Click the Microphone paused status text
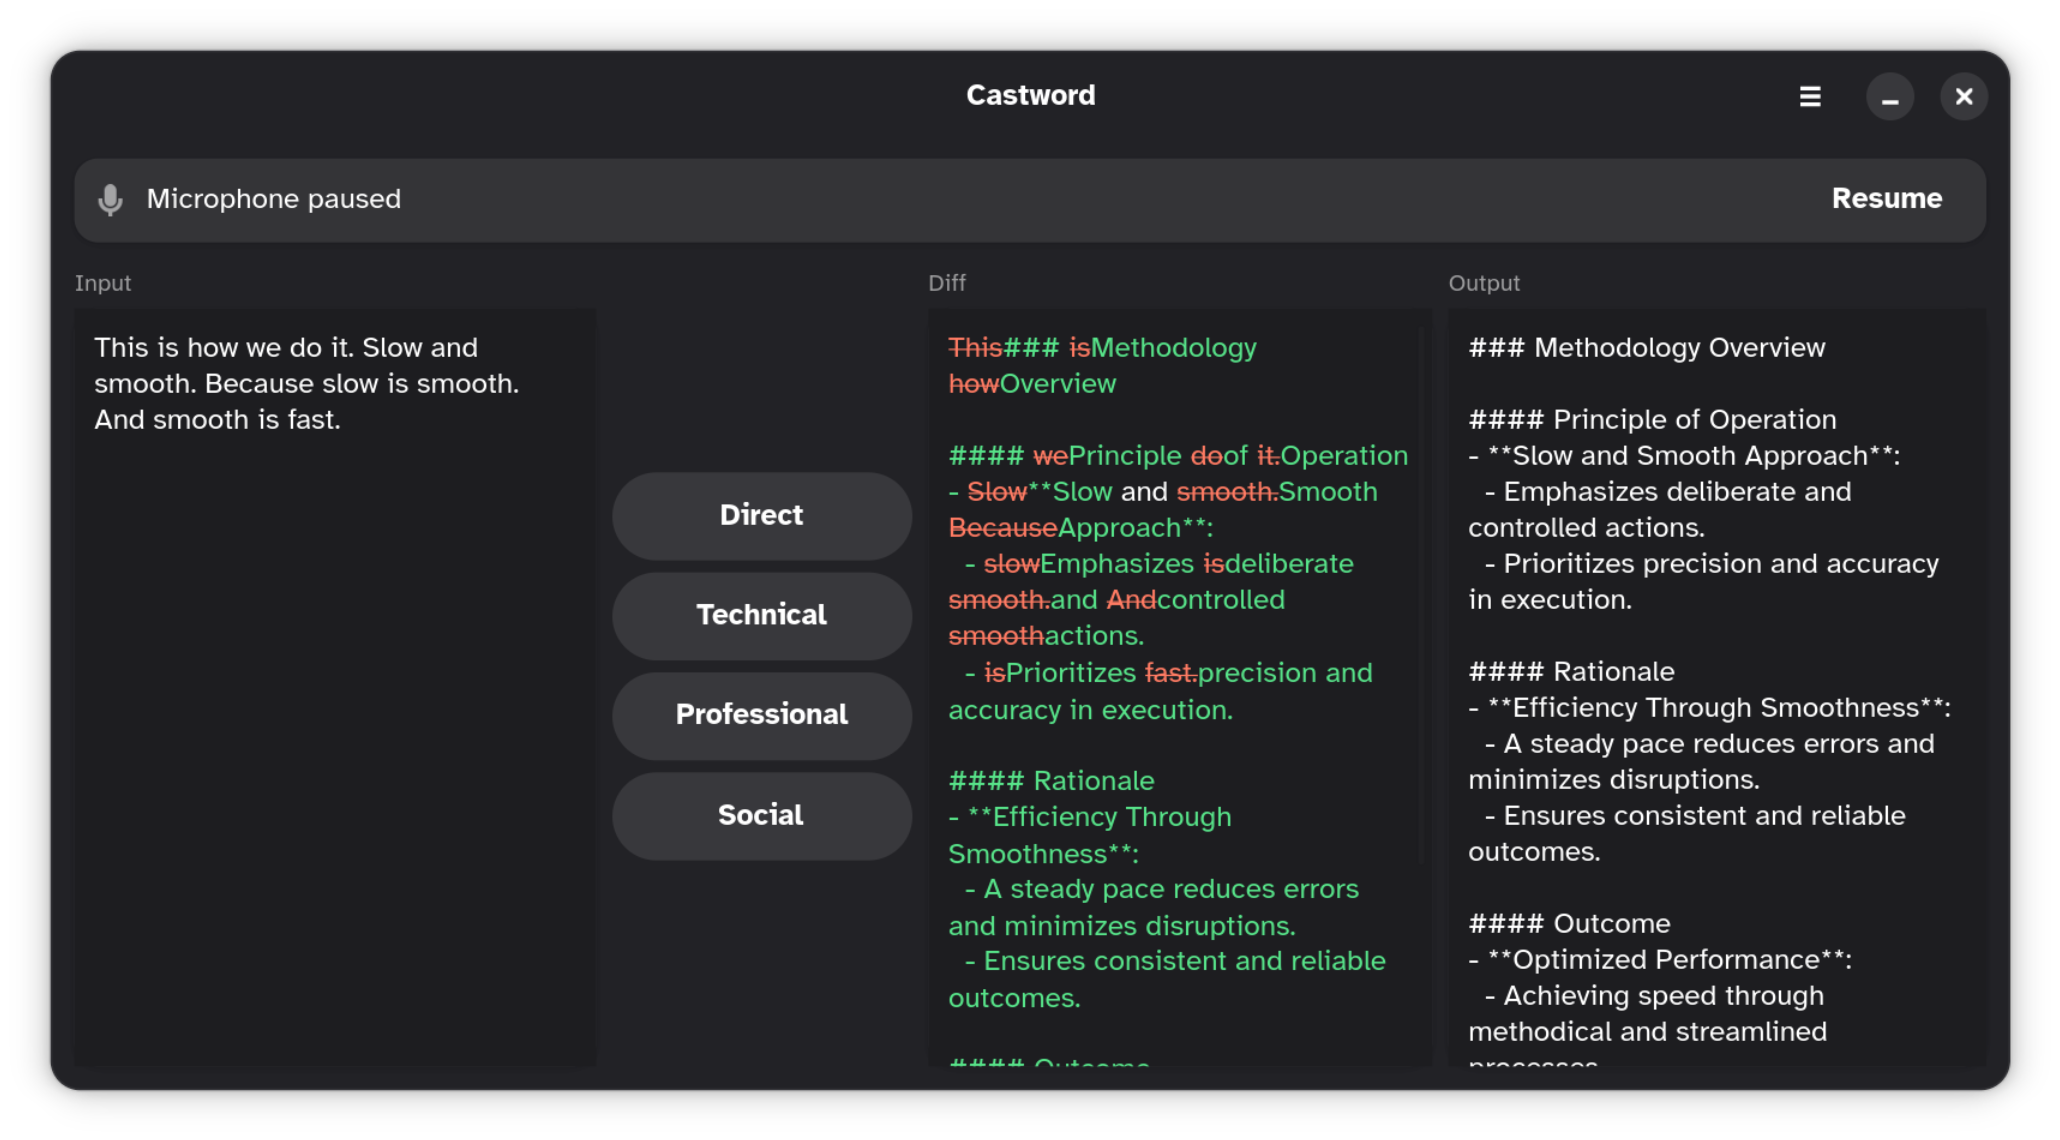This screenshot has height=1140, width=2060. pos(274,199)
